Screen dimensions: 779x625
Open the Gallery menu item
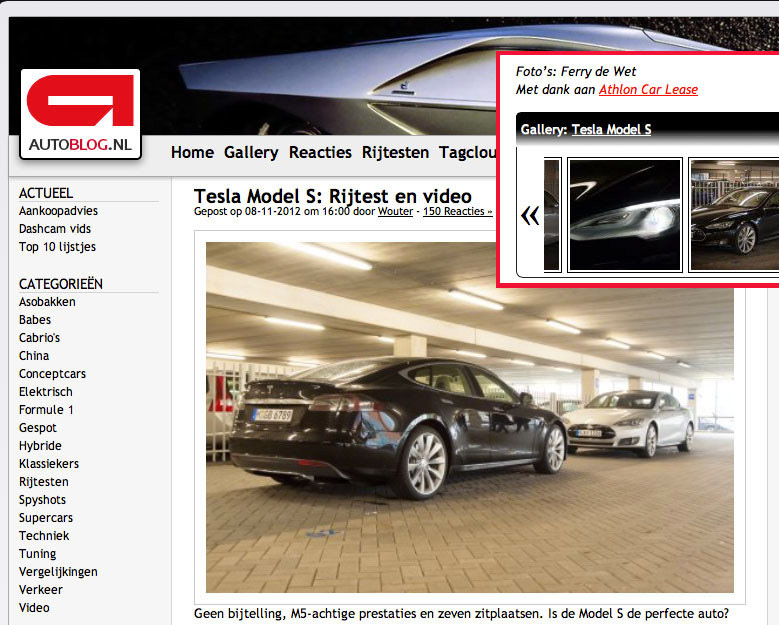coord(251,152)
